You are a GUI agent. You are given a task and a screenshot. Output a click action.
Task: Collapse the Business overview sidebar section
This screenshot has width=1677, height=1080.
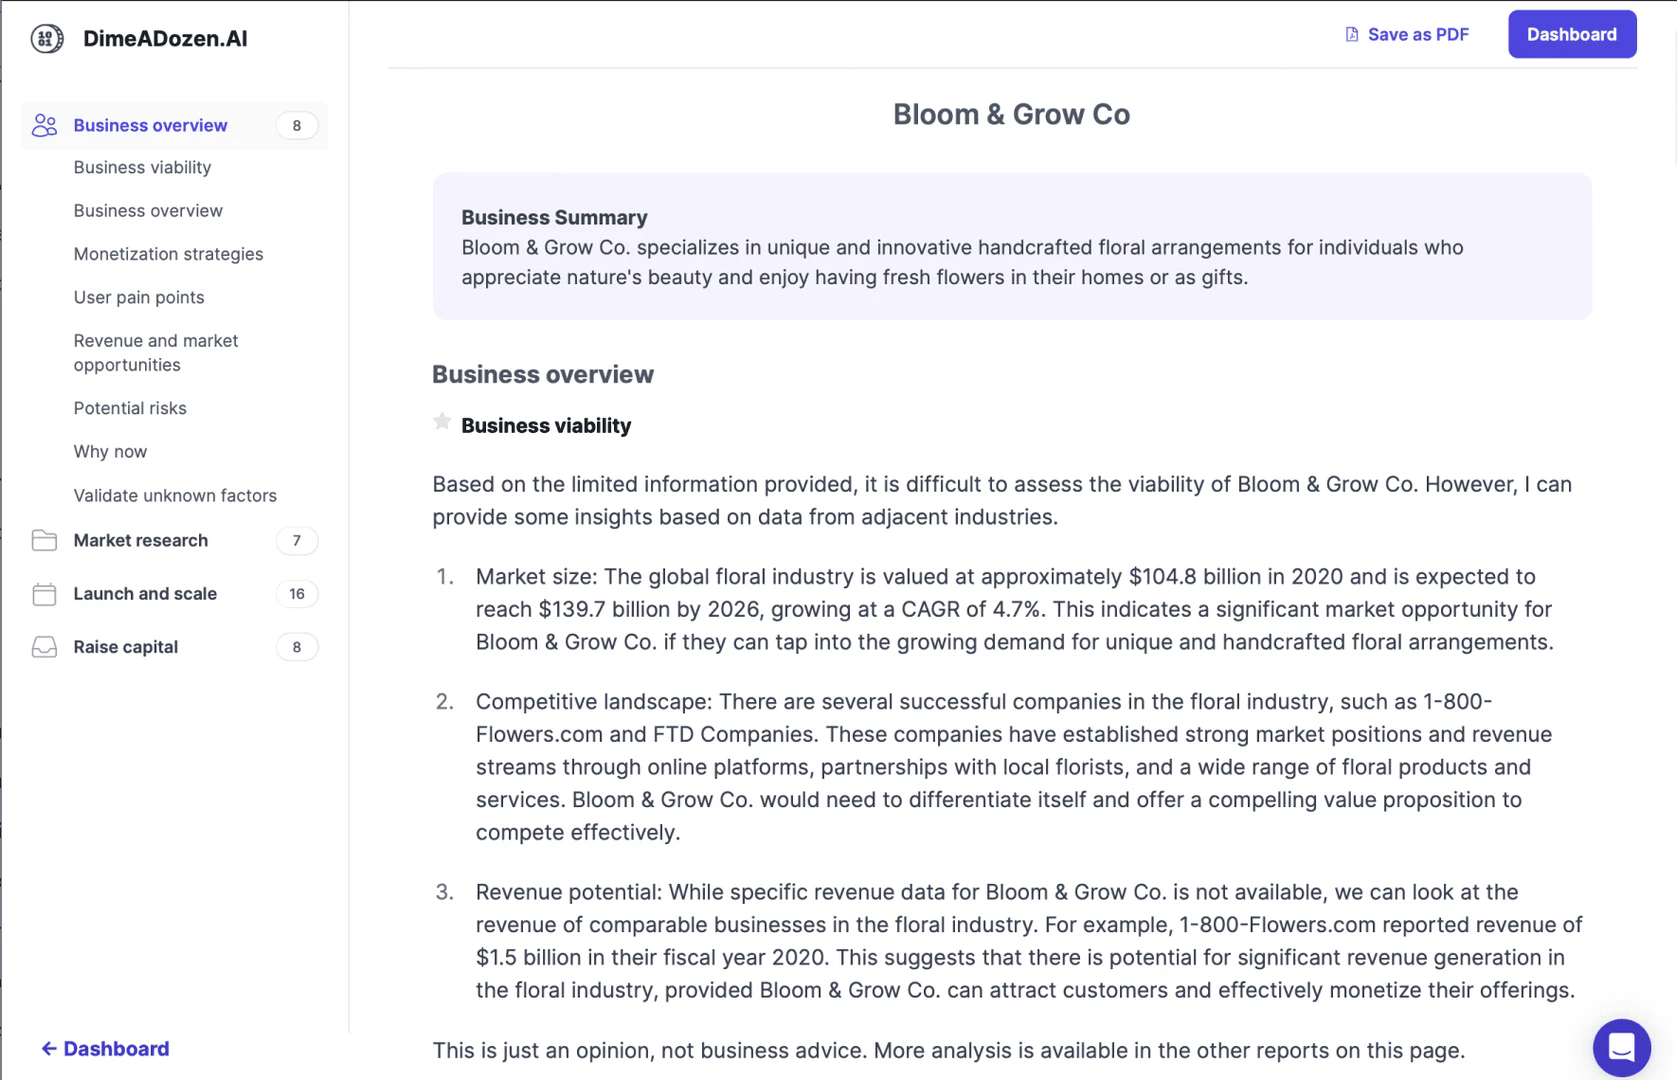150,126
